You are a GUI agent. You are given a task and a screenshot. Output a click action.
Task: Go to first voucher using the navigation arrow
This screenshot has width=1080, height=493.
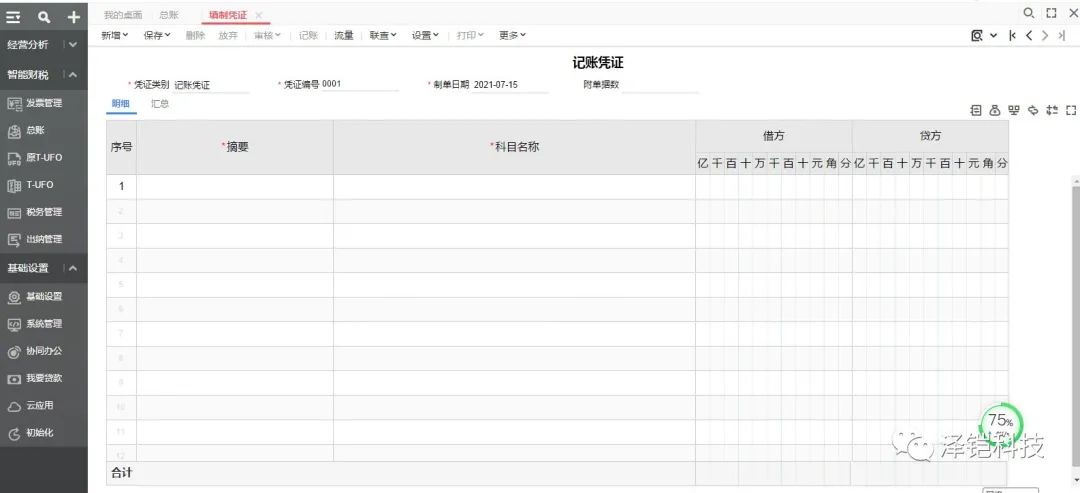click(x=1013, y=35)
